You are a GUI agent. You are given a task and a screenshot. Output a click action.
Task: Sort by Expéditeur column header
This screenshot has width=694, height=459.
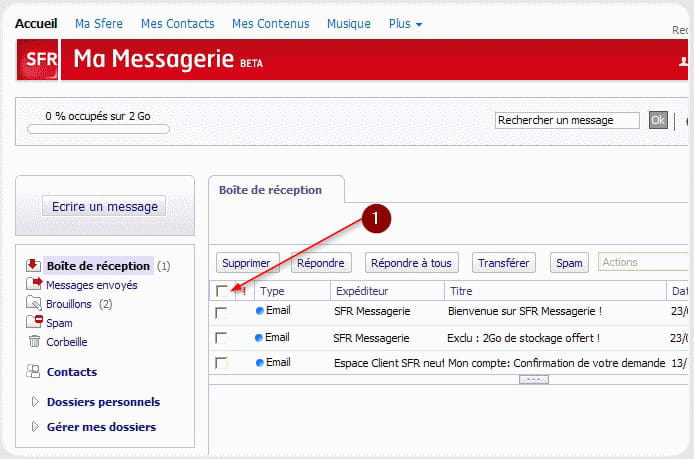(x=387, y=291)
